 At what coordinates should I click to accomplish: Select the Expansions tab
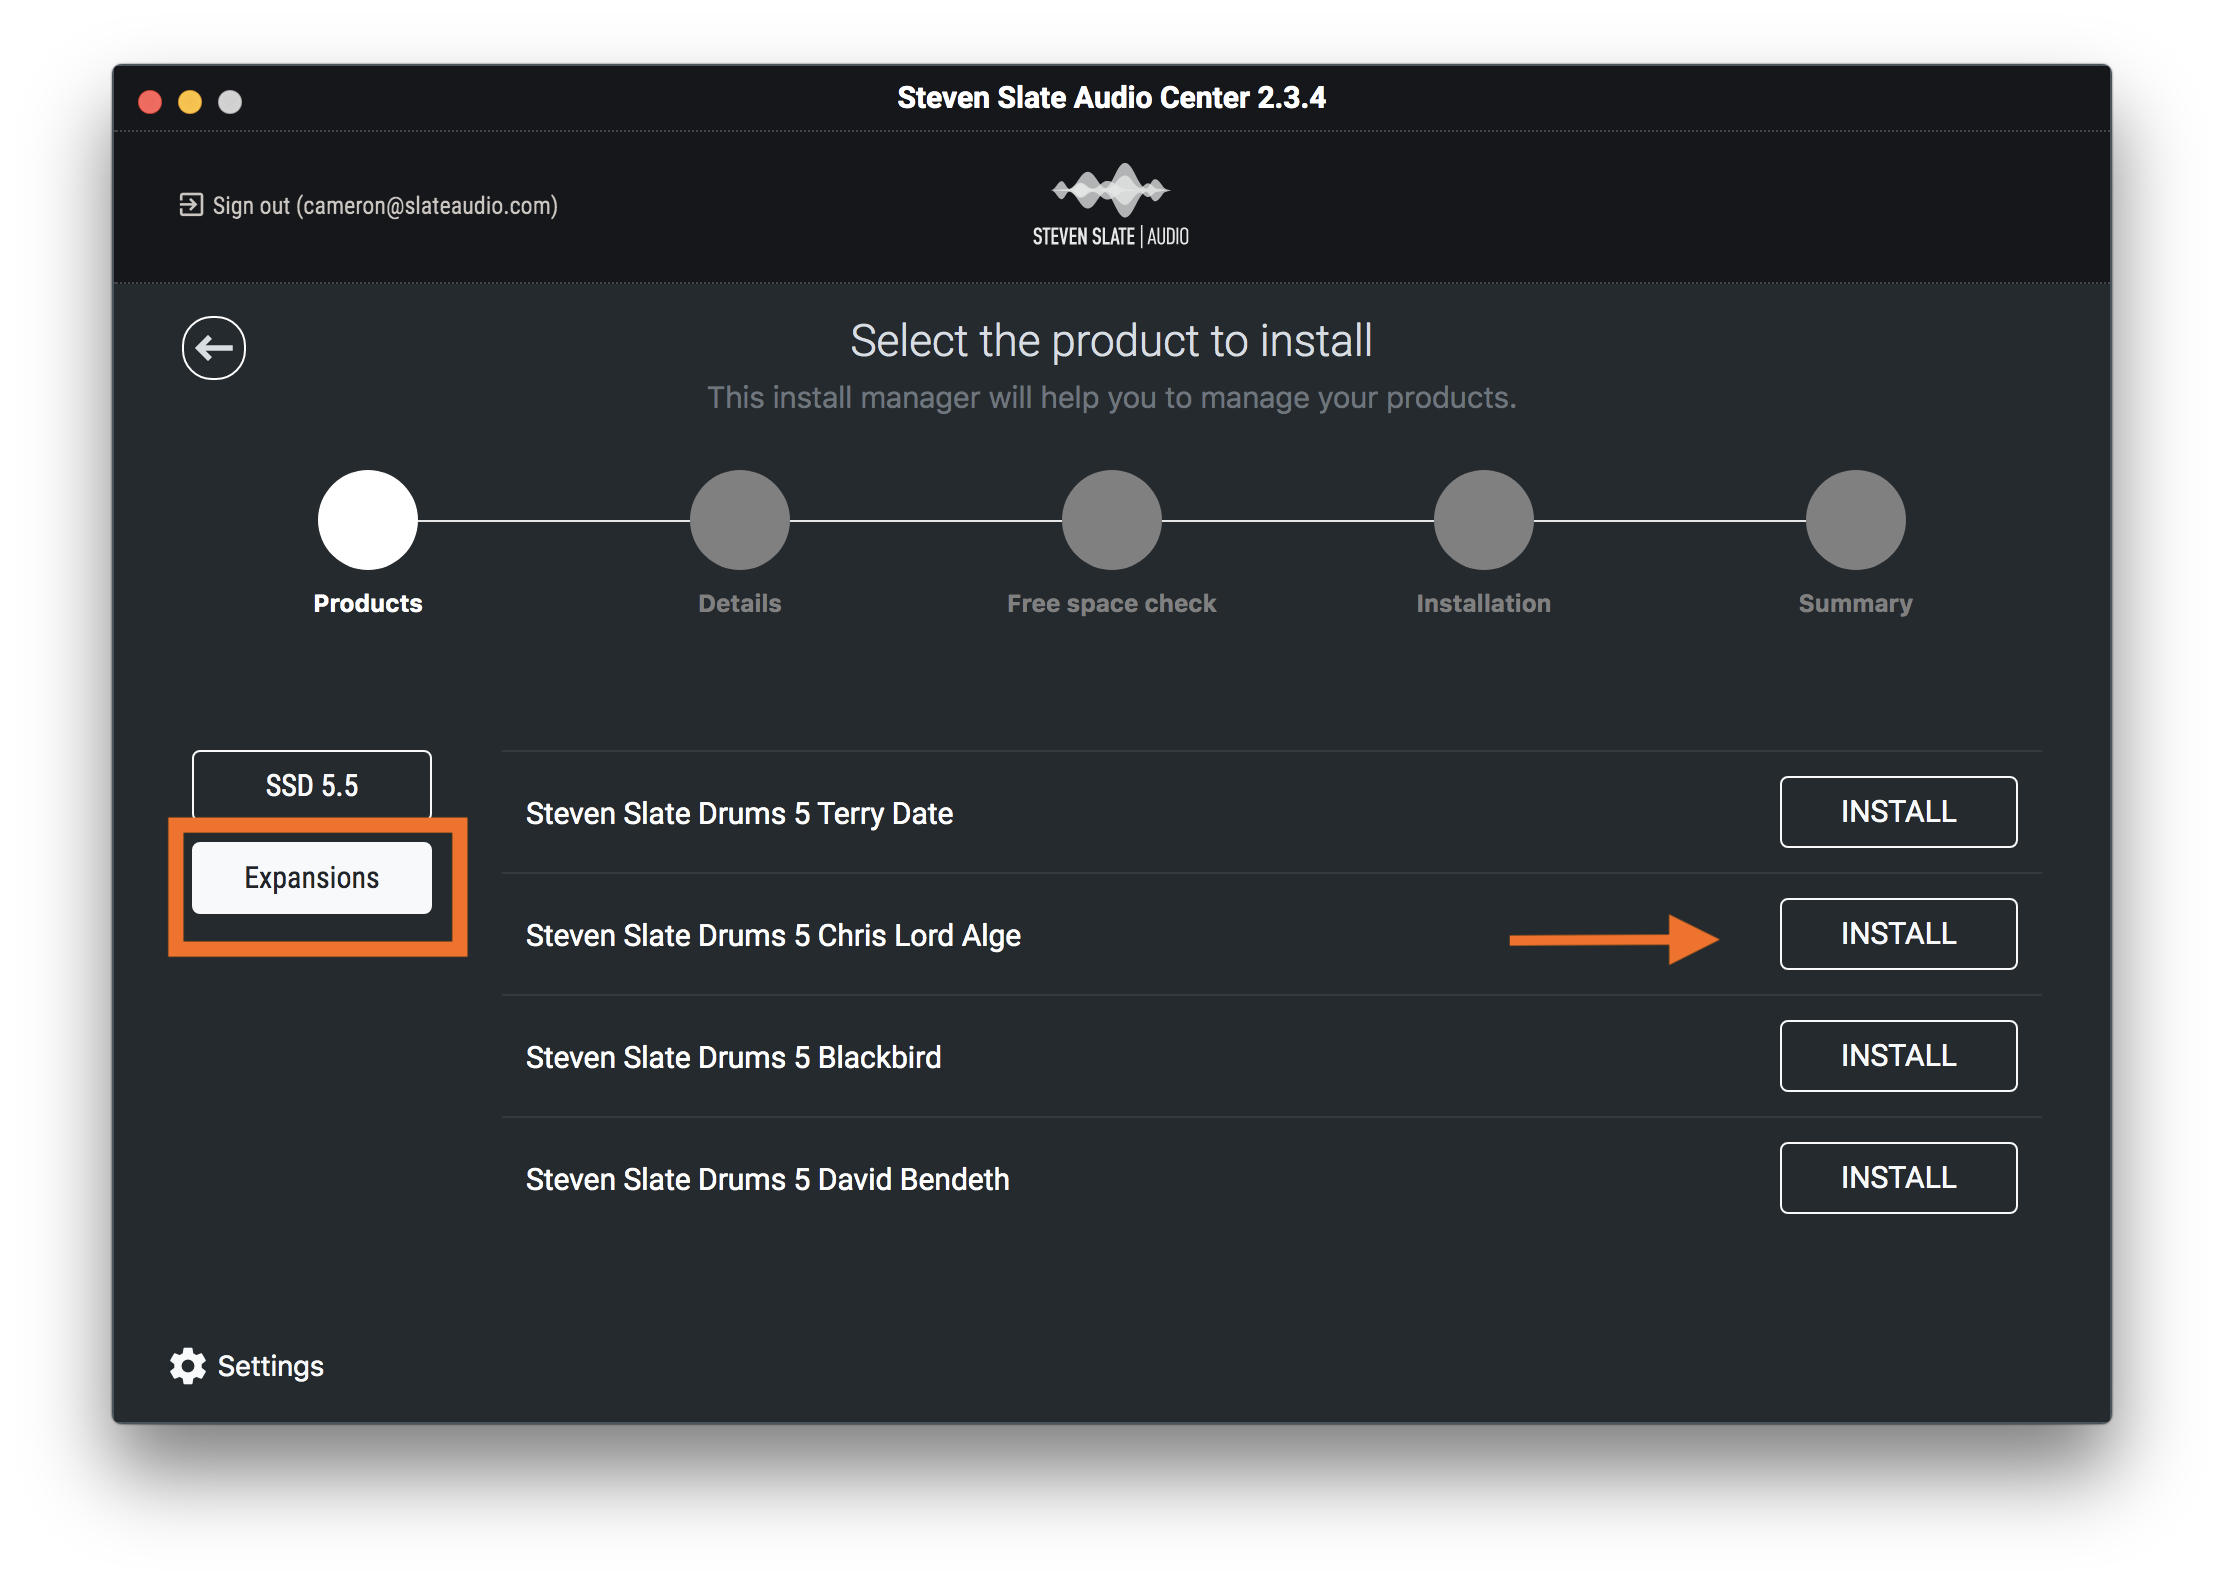coord(312,878)
